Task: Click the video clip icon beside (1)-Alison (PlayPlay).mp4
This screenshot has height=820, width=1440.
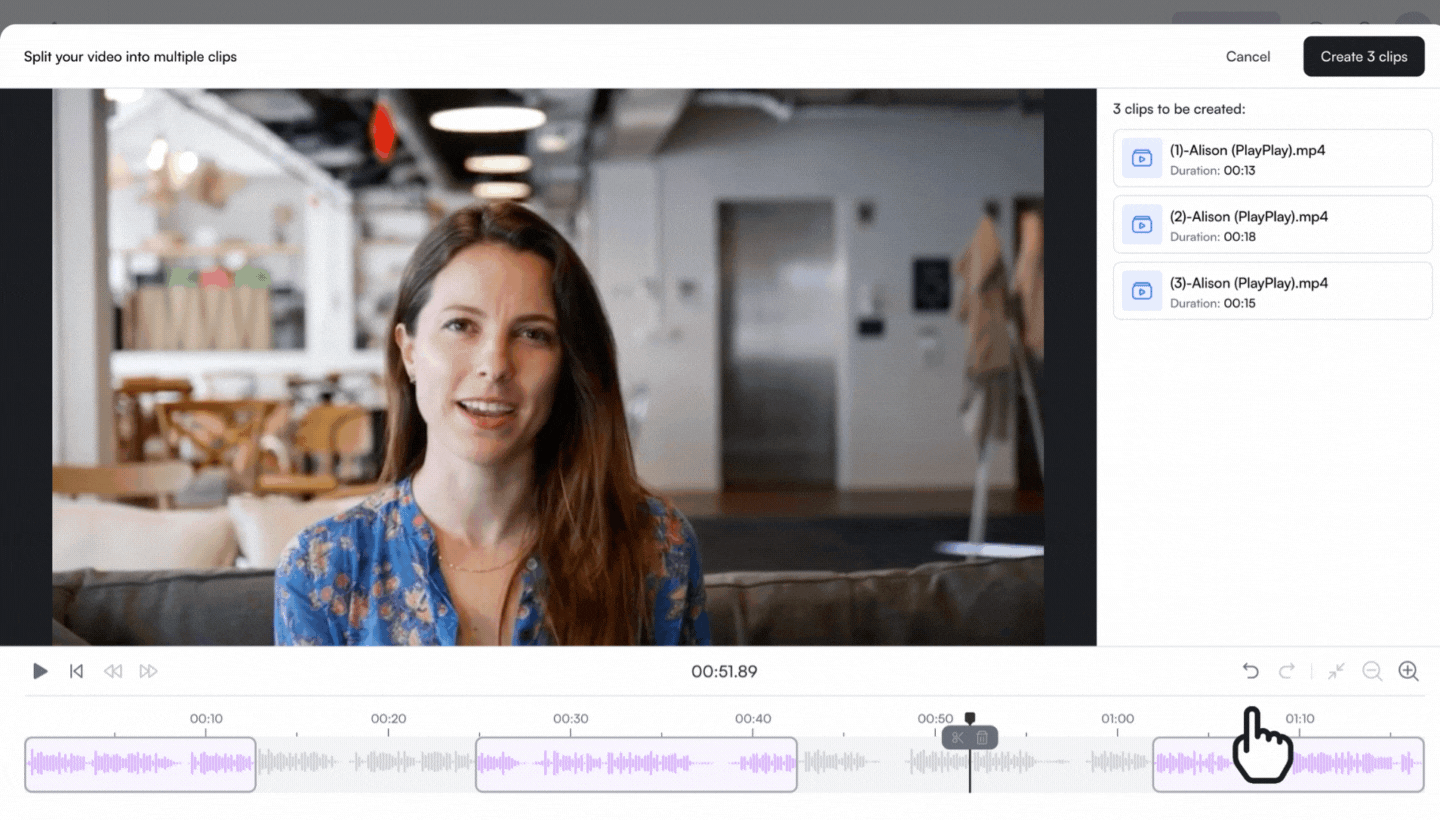Action: point(1141,157)
